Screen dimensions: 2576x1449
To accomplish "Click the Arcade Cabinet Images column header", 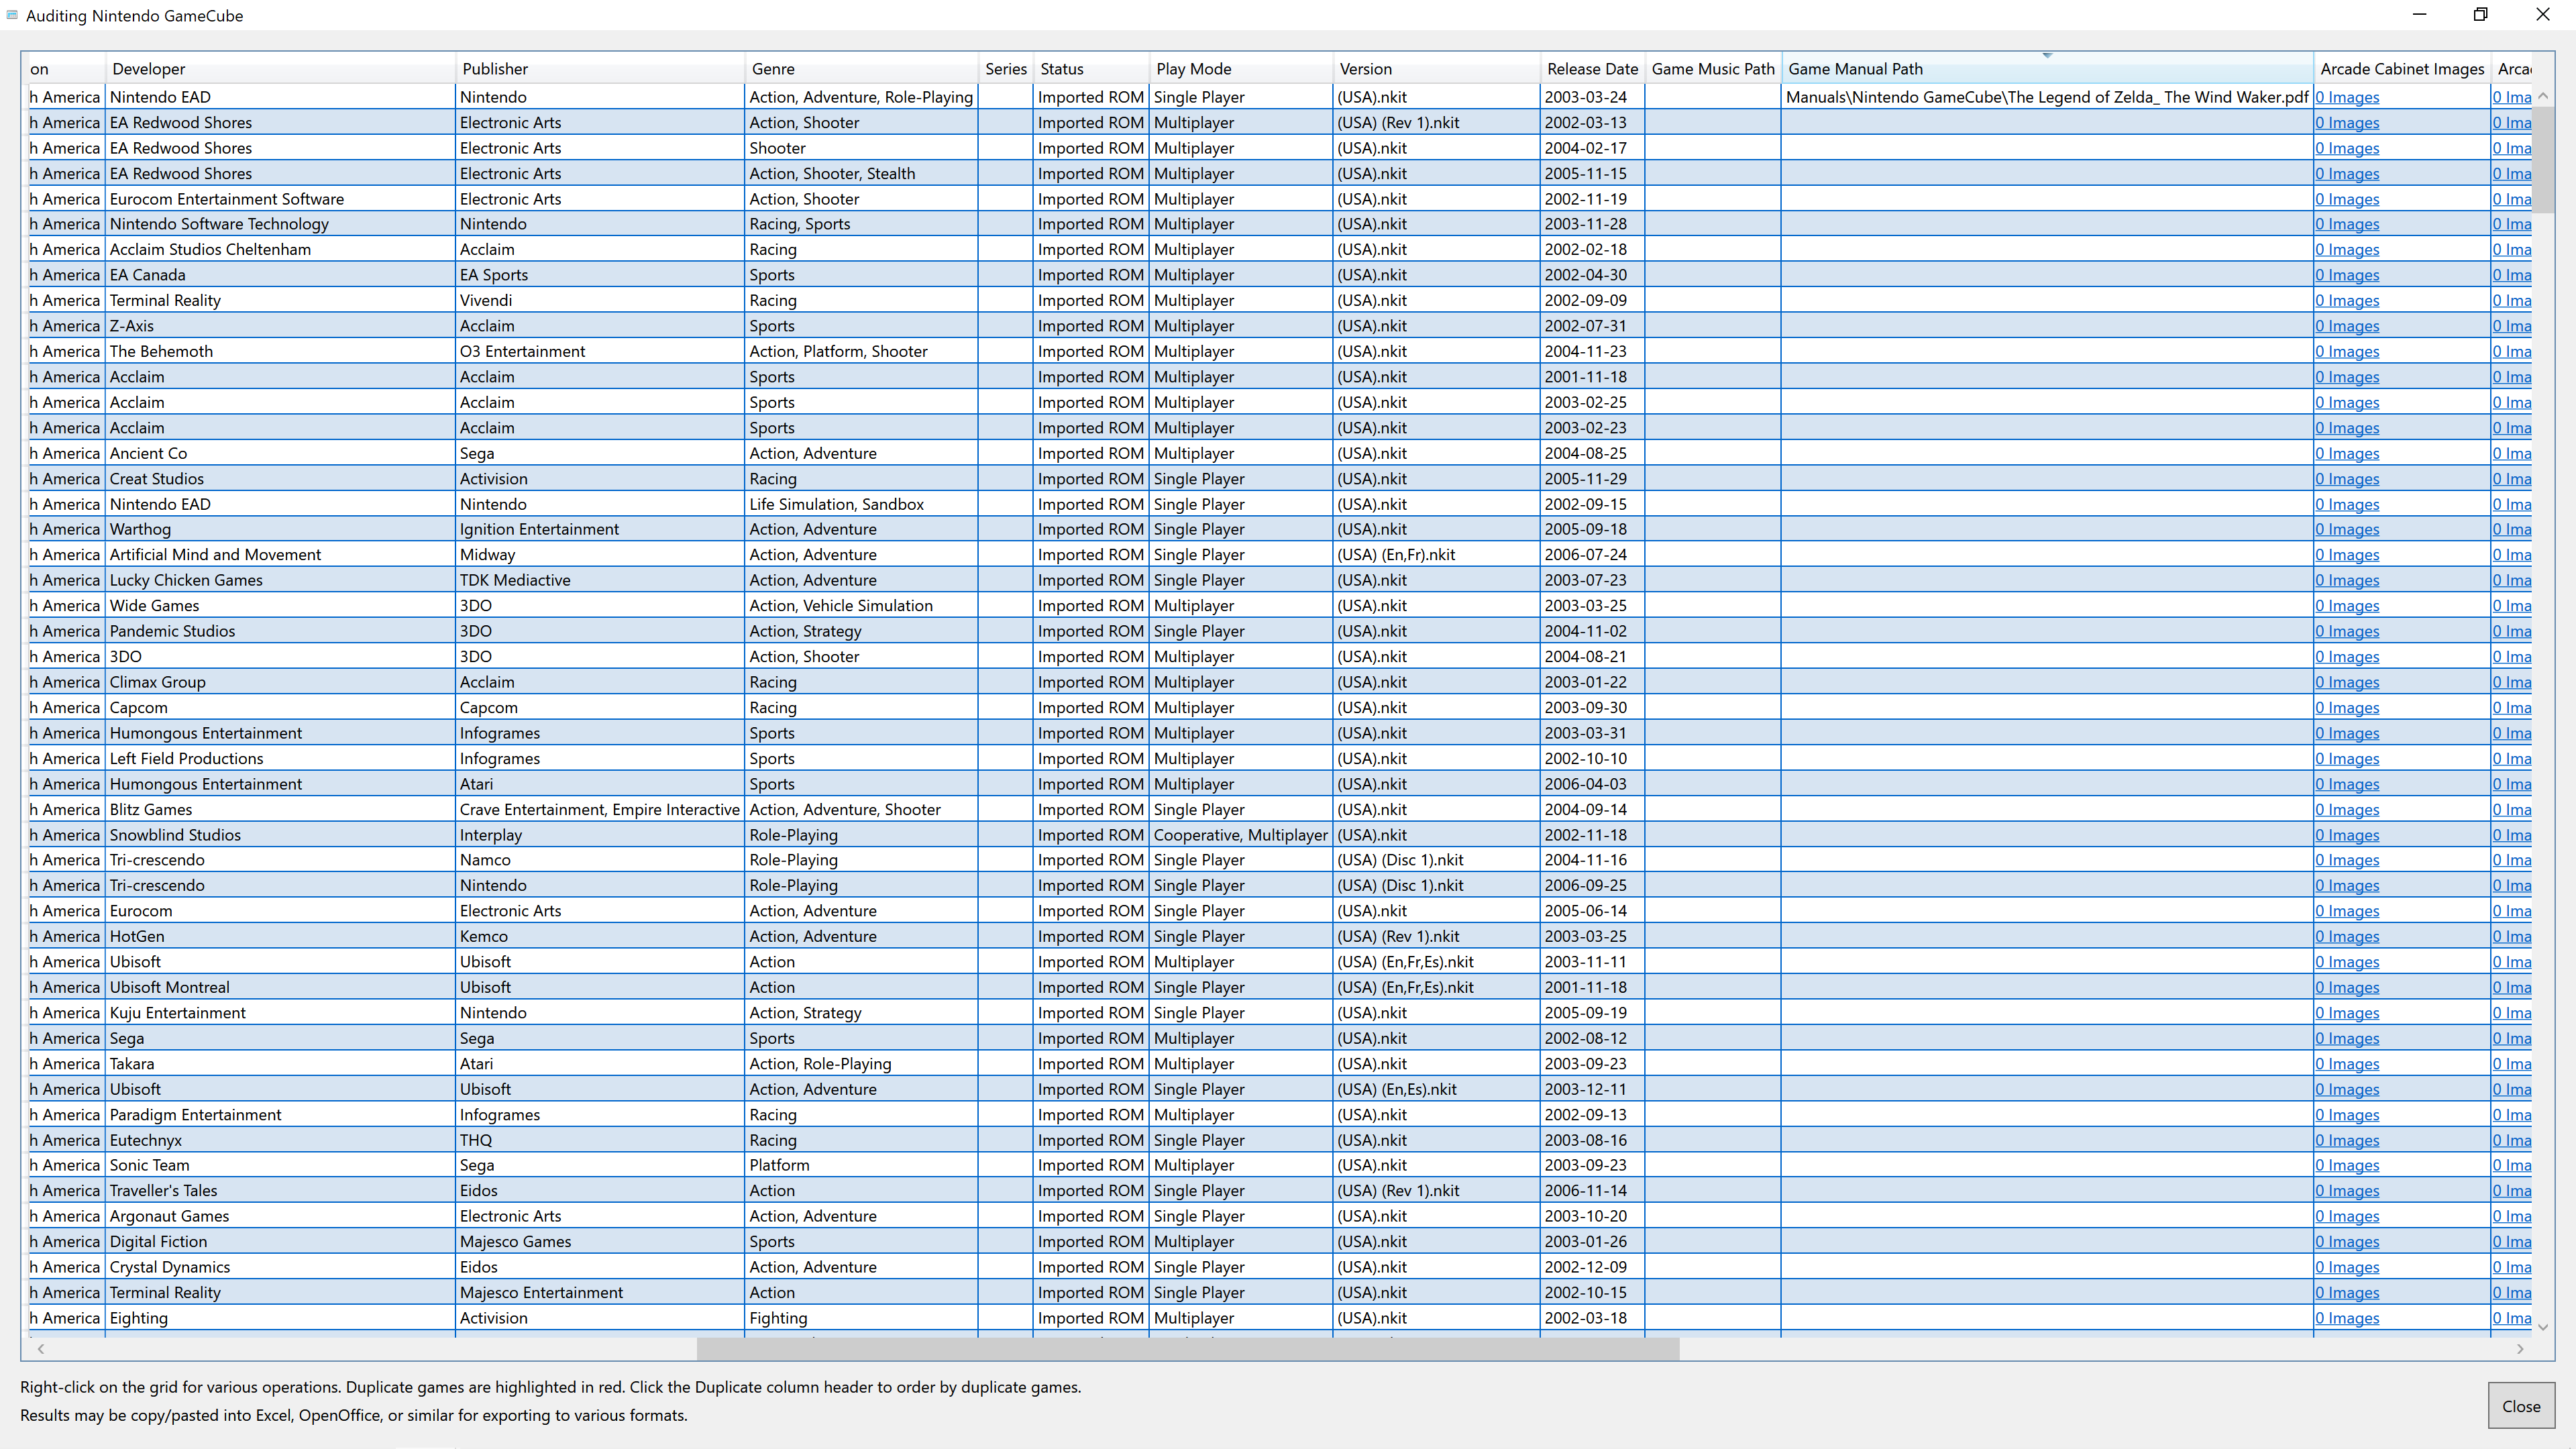I will (2402, 69).
